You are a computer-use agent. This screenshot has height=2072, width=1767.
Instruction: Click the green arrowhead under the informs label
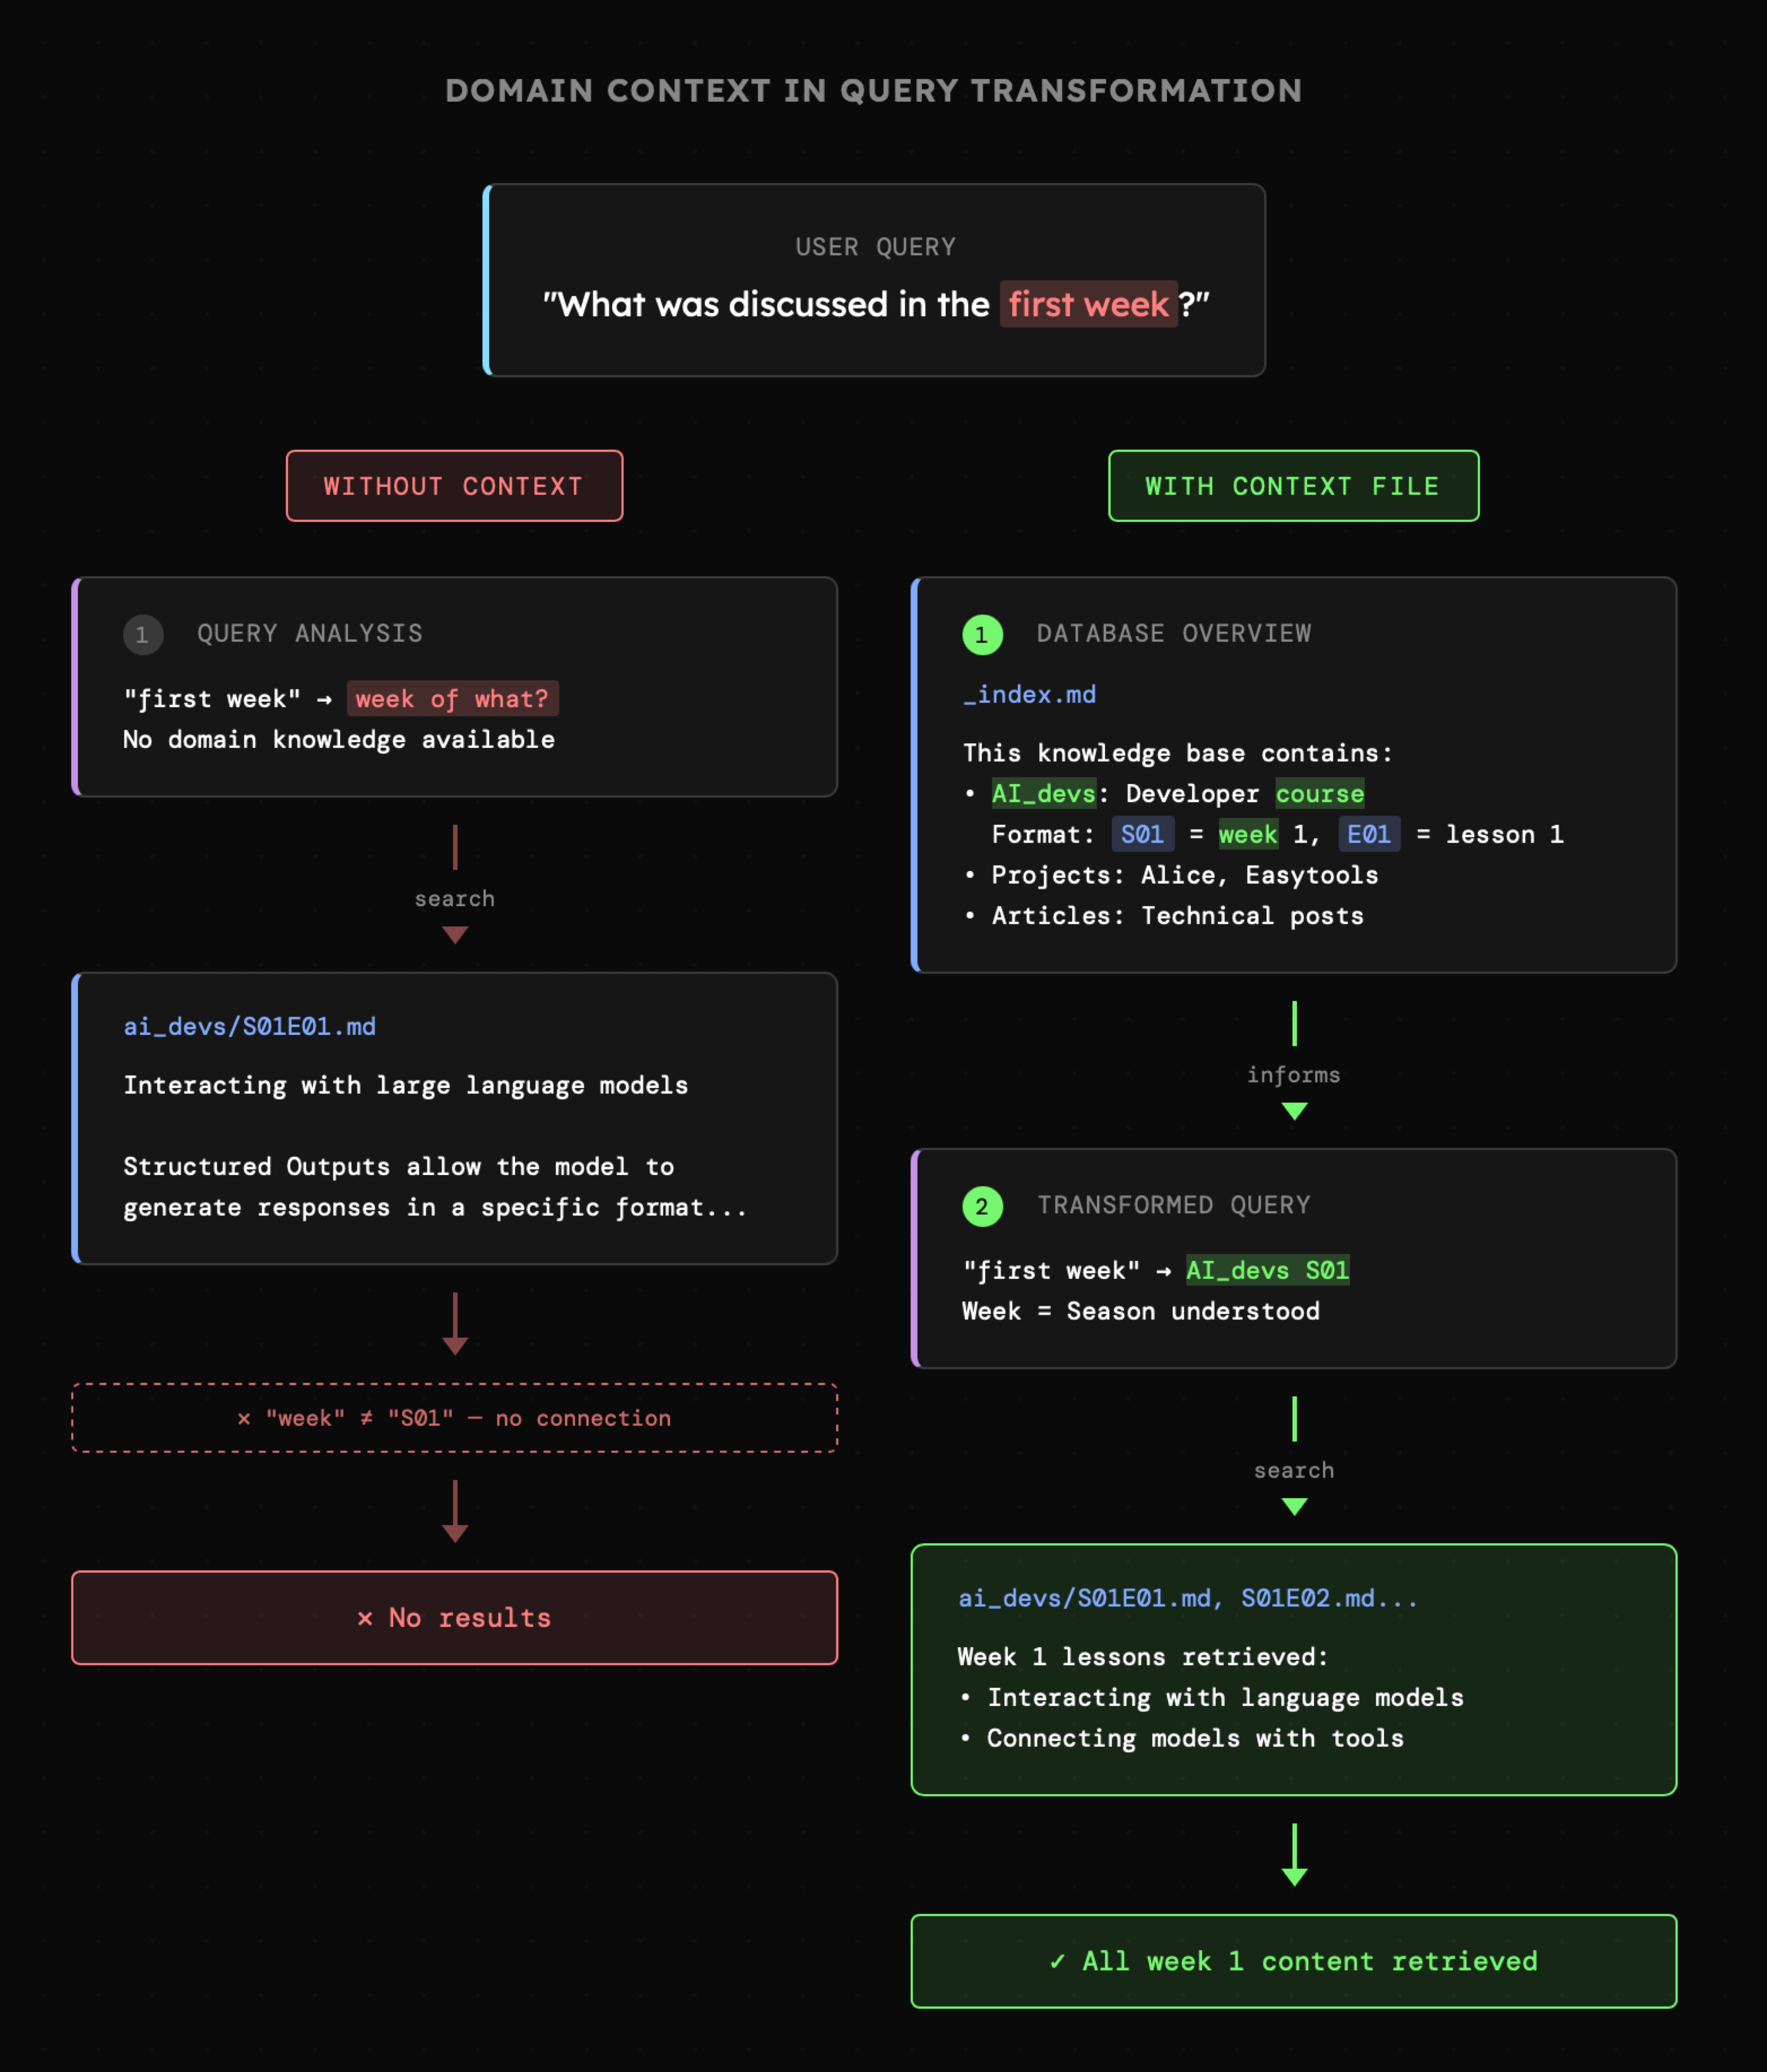click(1294, 1111)
